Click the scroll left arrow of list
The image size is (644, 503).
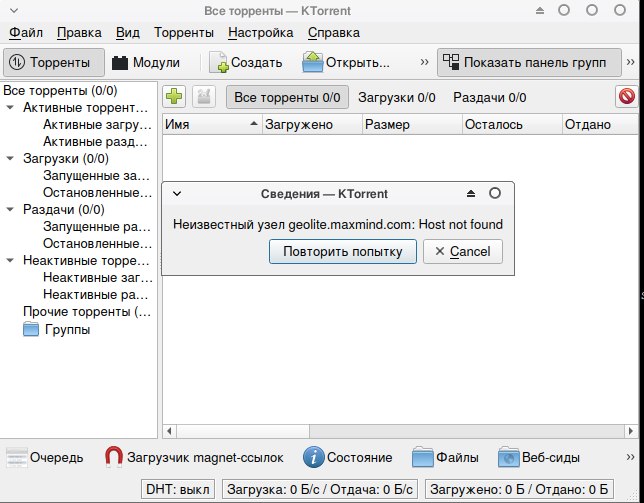(169, 431)
